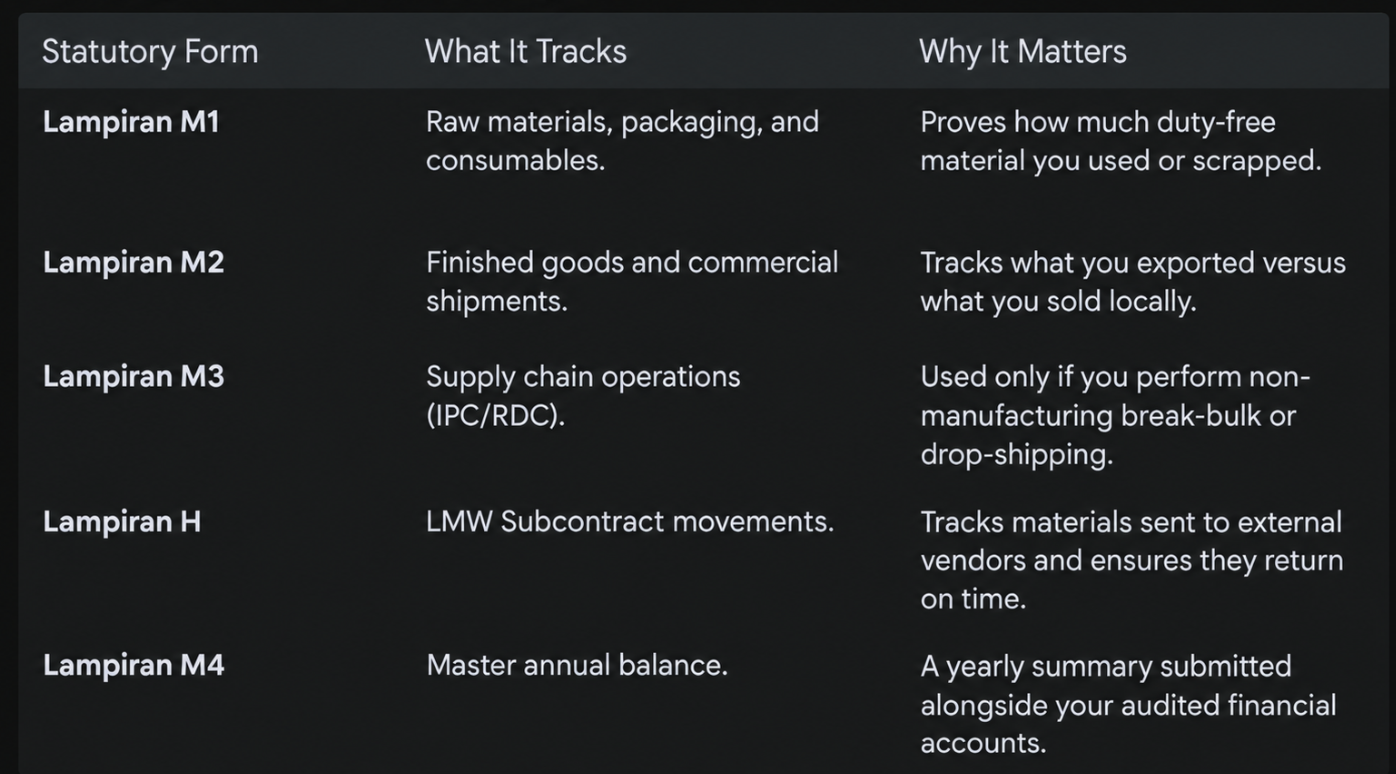Click the 'Used only if you perform non-manufacturing' text
This screenshot has height=774, width=1396.
1115,396
